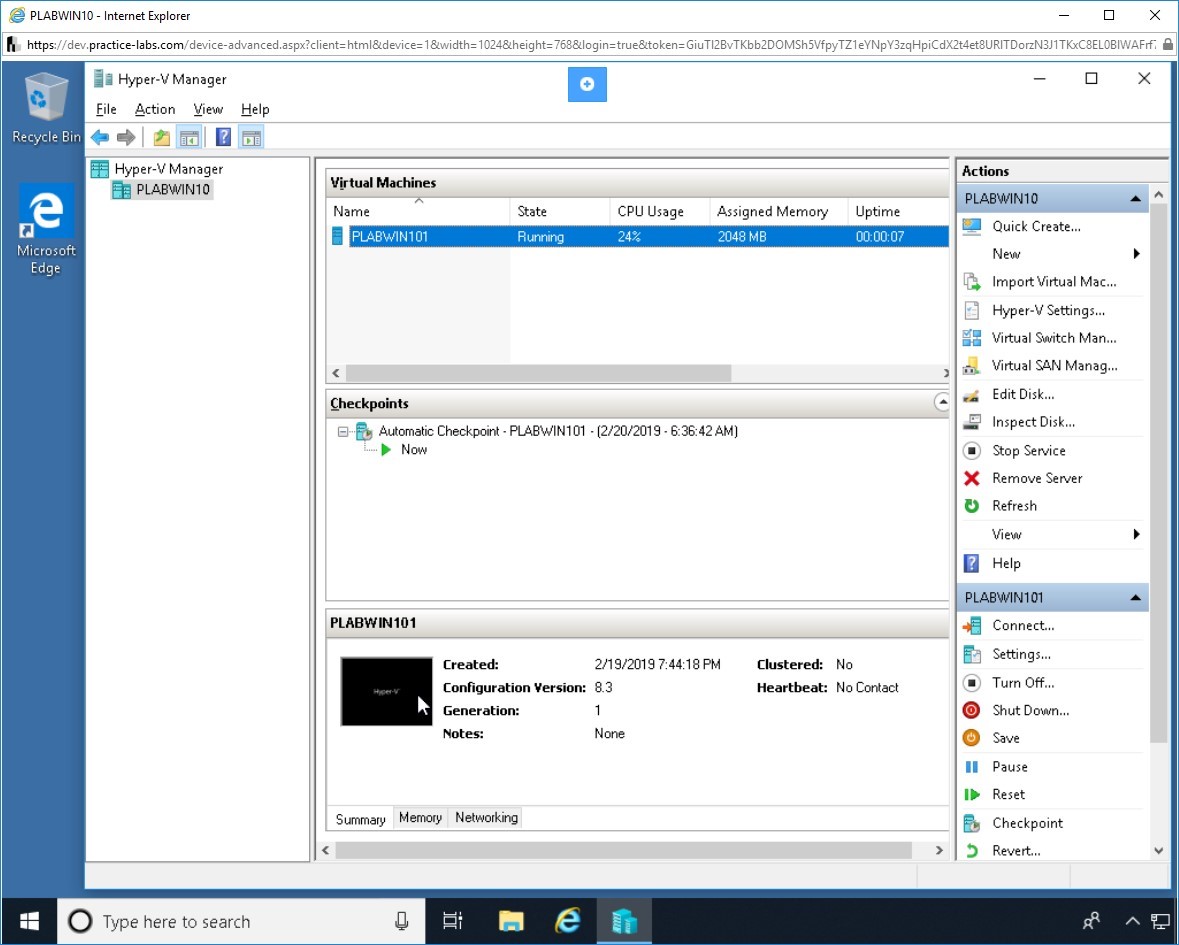The image size is (1179, 945).
Task: Open the View menu in menu bar
Action: (208, 109)
